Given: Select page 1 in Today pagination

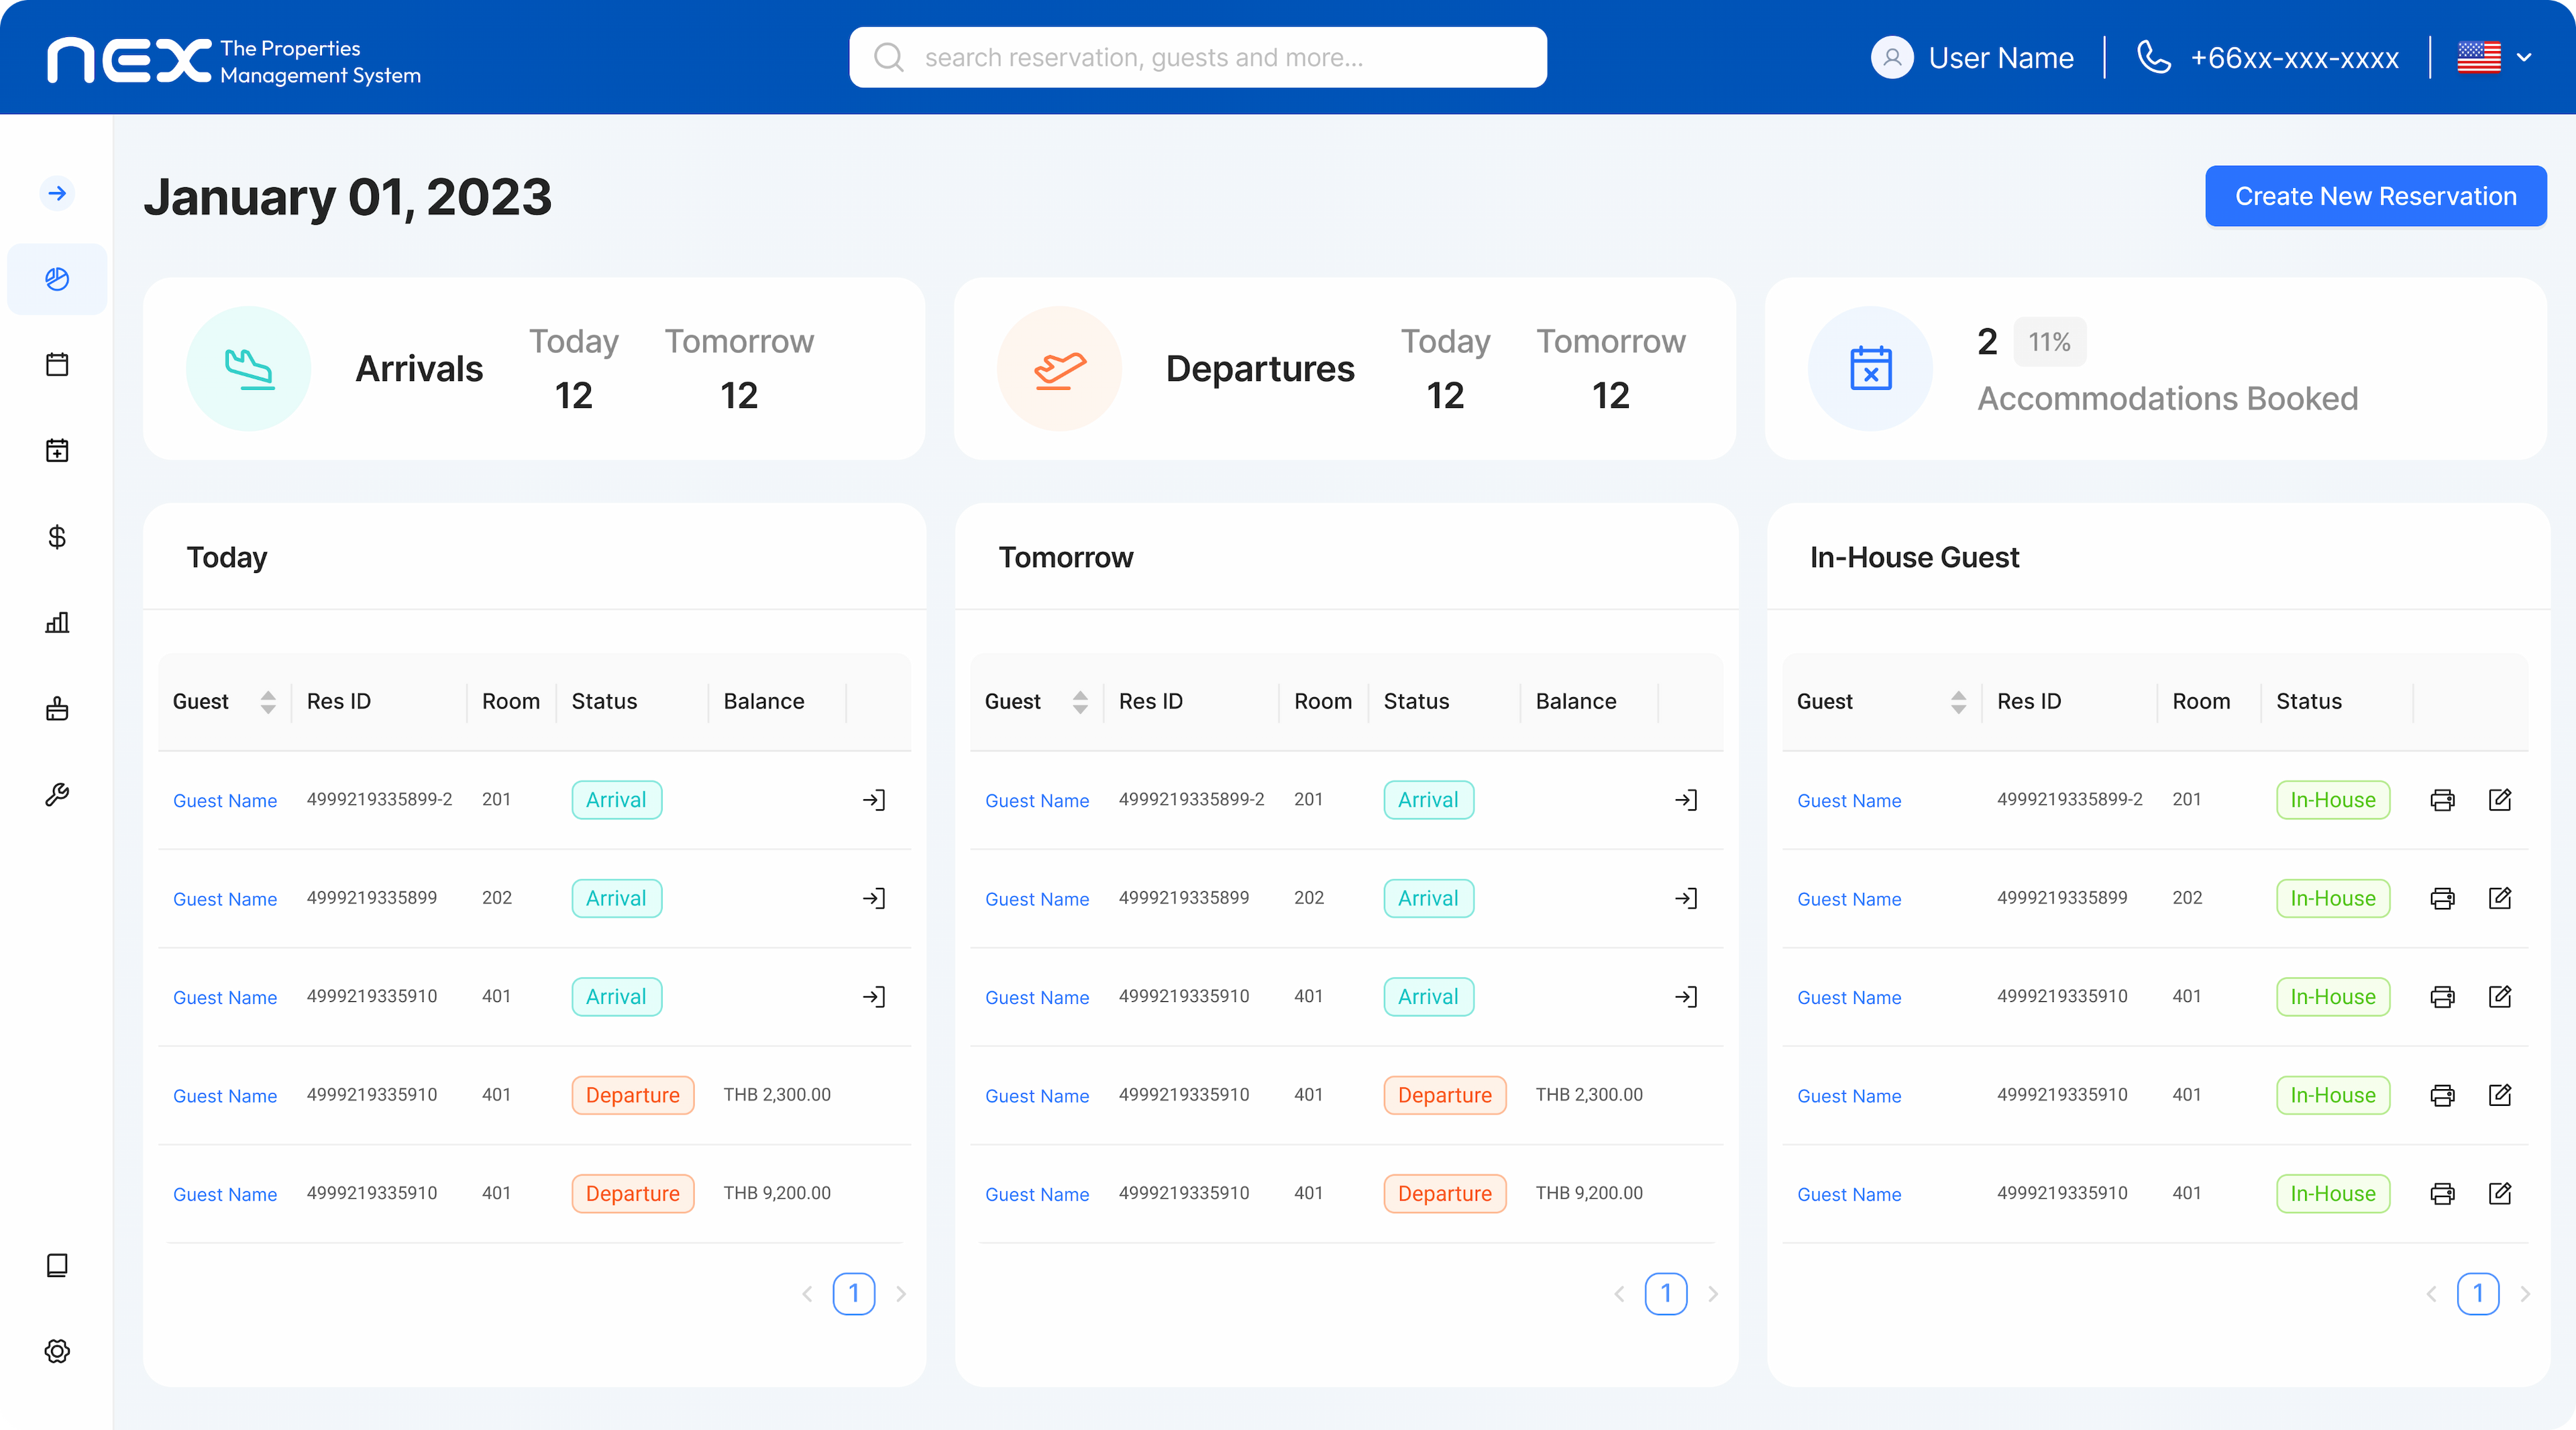Looking at the screenshot, I should [853, 1293].
